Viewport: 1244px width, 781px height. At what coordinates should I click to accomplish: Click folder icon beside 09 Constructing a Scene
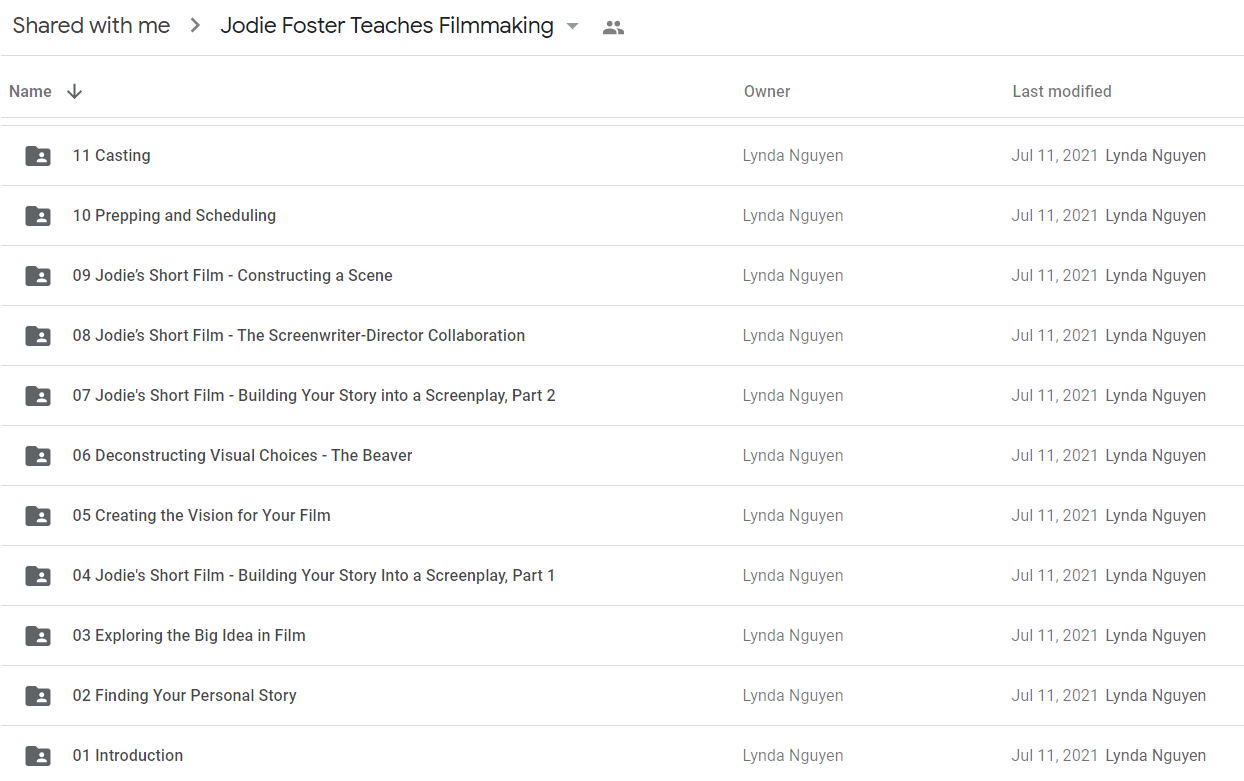(38, 276)
